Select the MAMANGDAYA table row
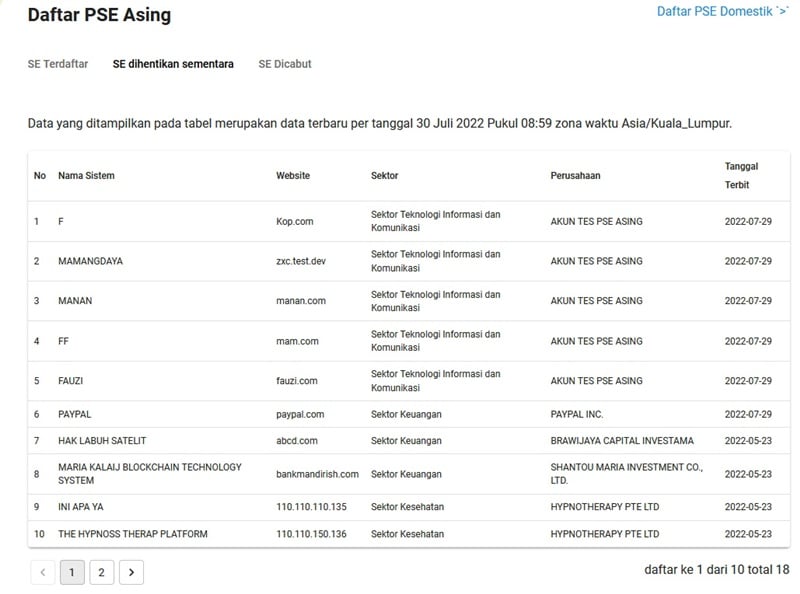This screenshot has width=800, height=594. [409, 261]
